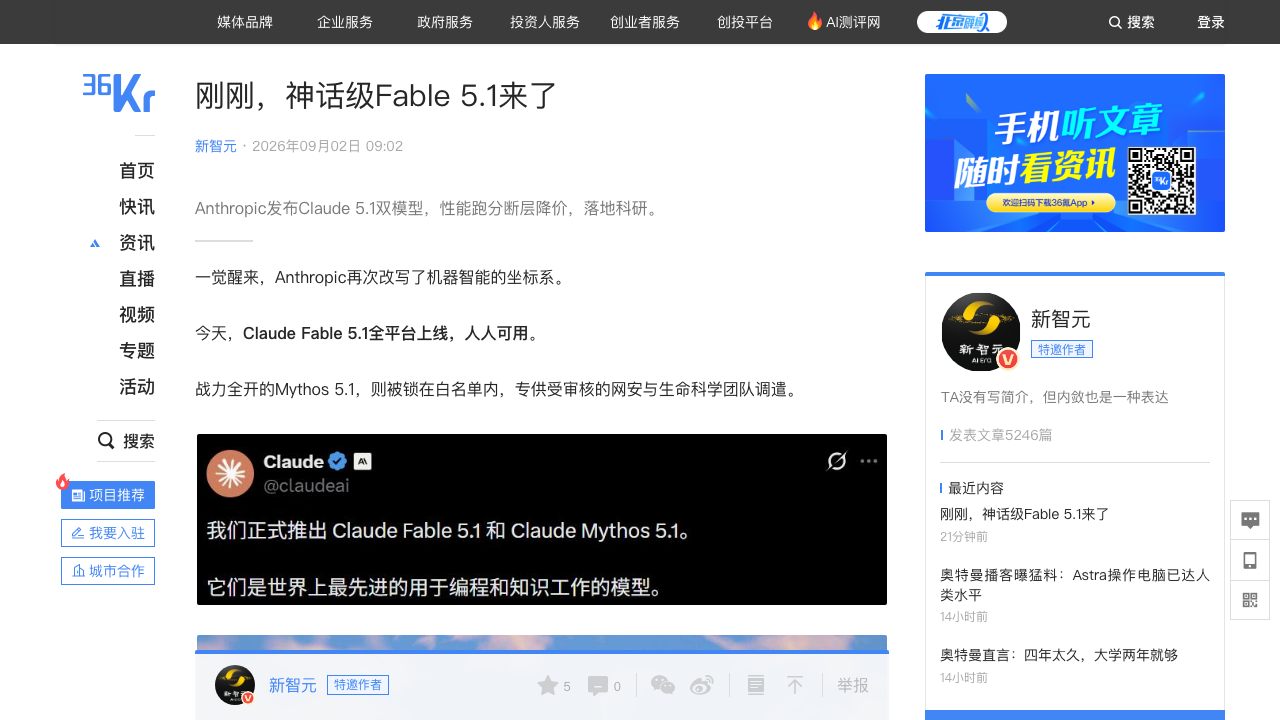This screenshot has height=720, width=1280.
Task: Open the floating mobile app icon
Action: tap(1250, 560)
